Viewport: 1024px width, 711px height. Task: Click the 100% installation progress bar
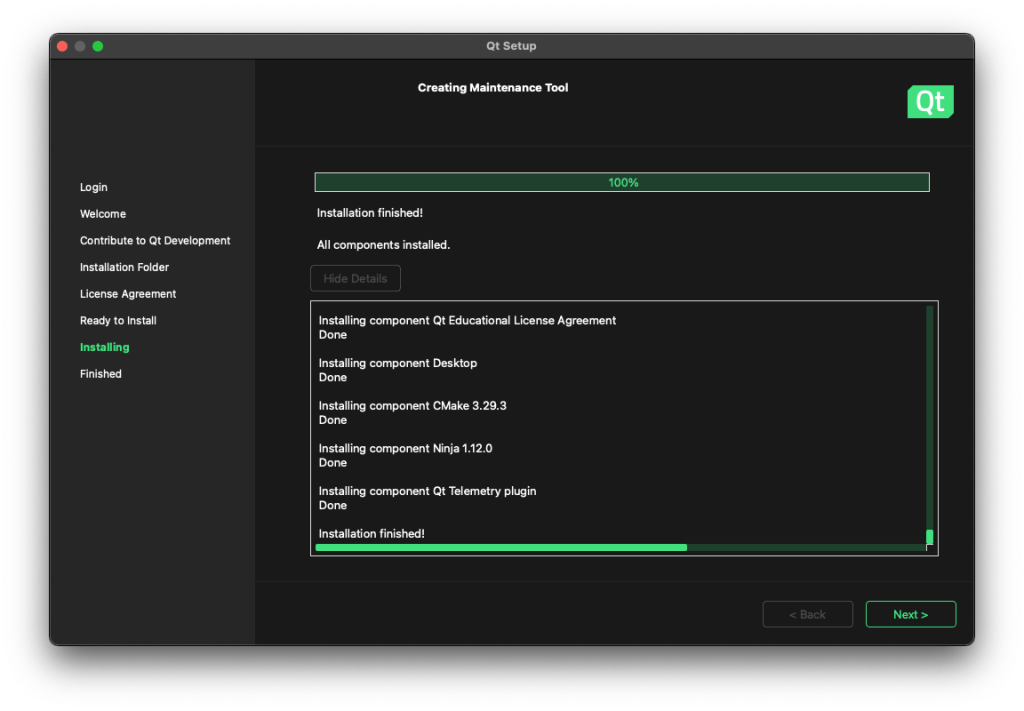click(x=622, y=183)
